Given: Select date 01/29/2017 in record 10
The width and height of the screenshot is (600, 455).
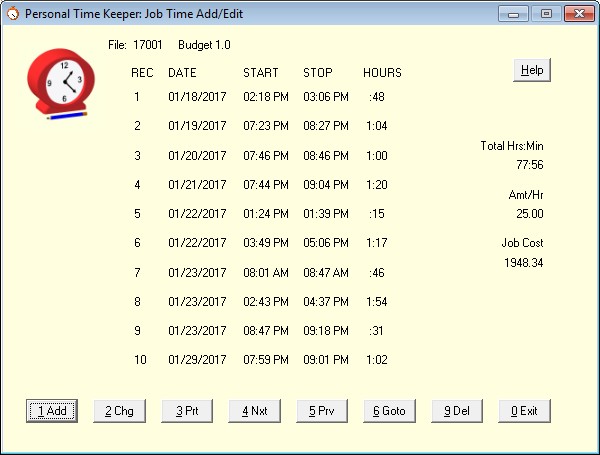Looking at the screenshot, I should coord(197,360).
